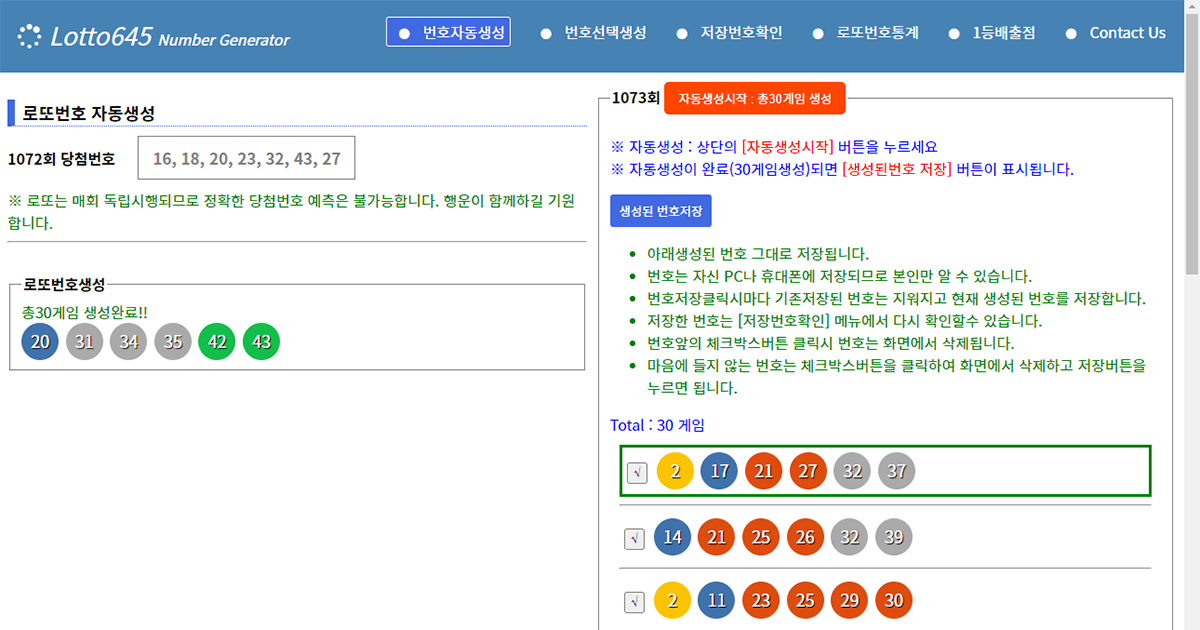Click the 1072회 winning numbers field
This screenshot has height=630, width=1200.
(x=246, y=158)
